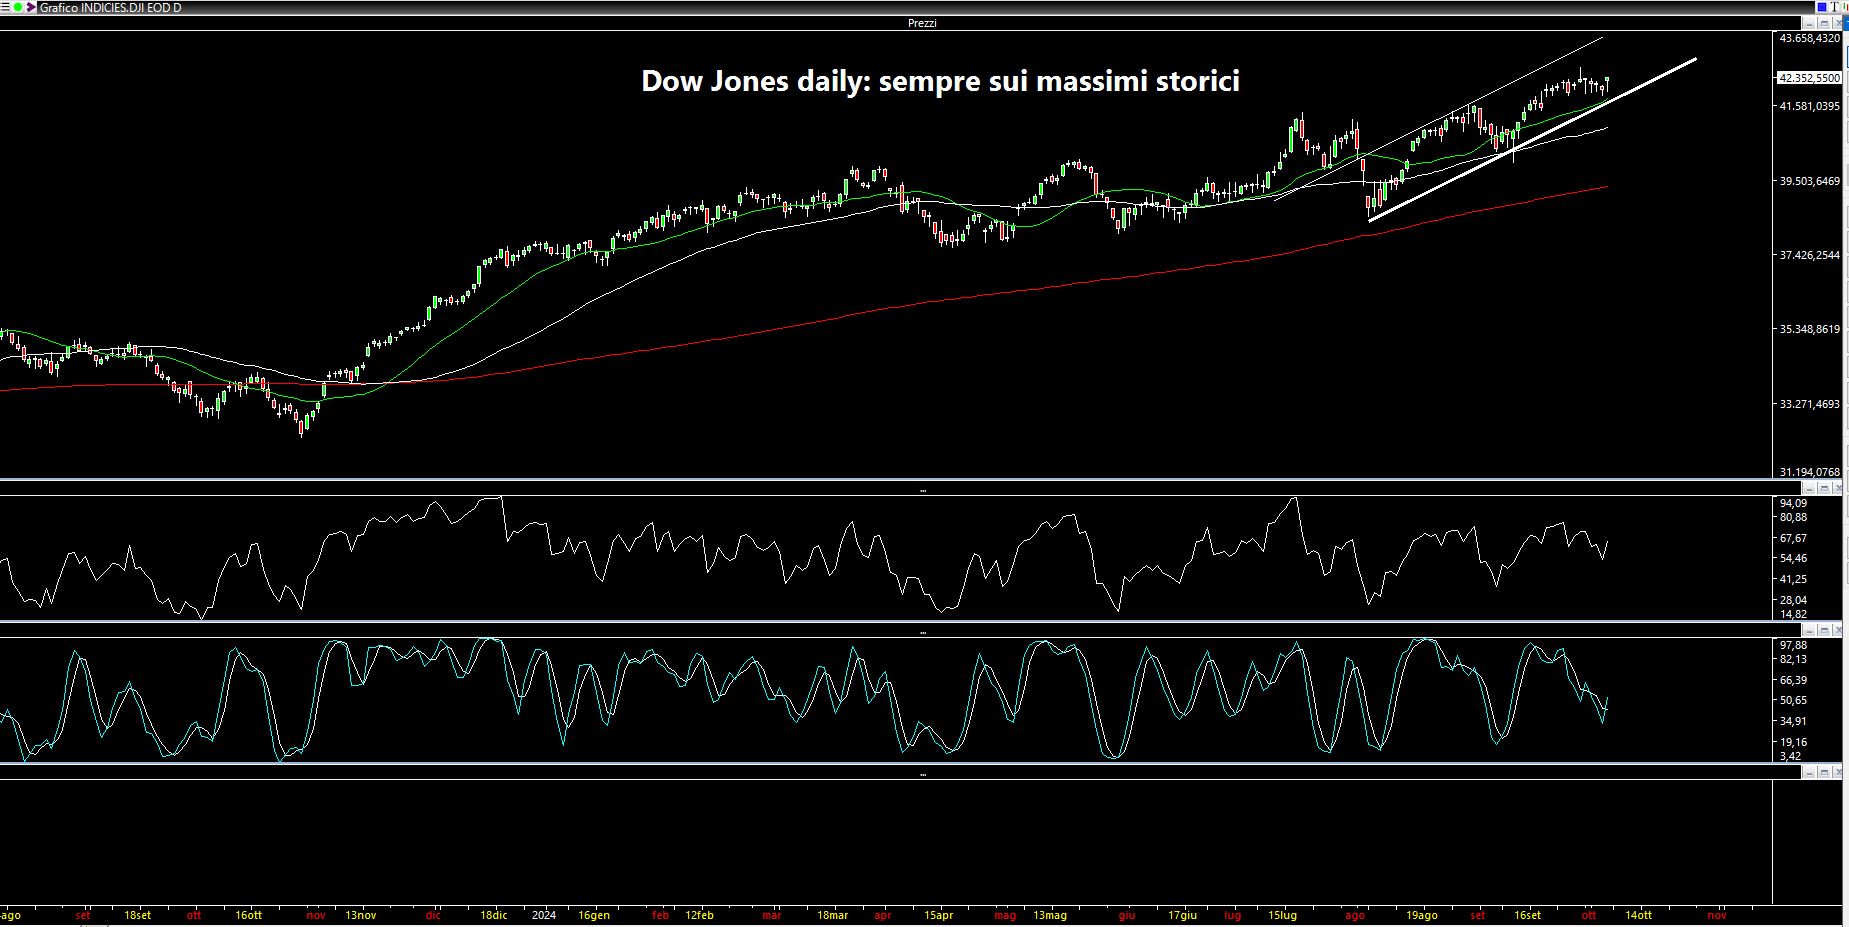Click the blue square icon at top right
Screen dimensions: 1849x927
tap(1822, 7)
